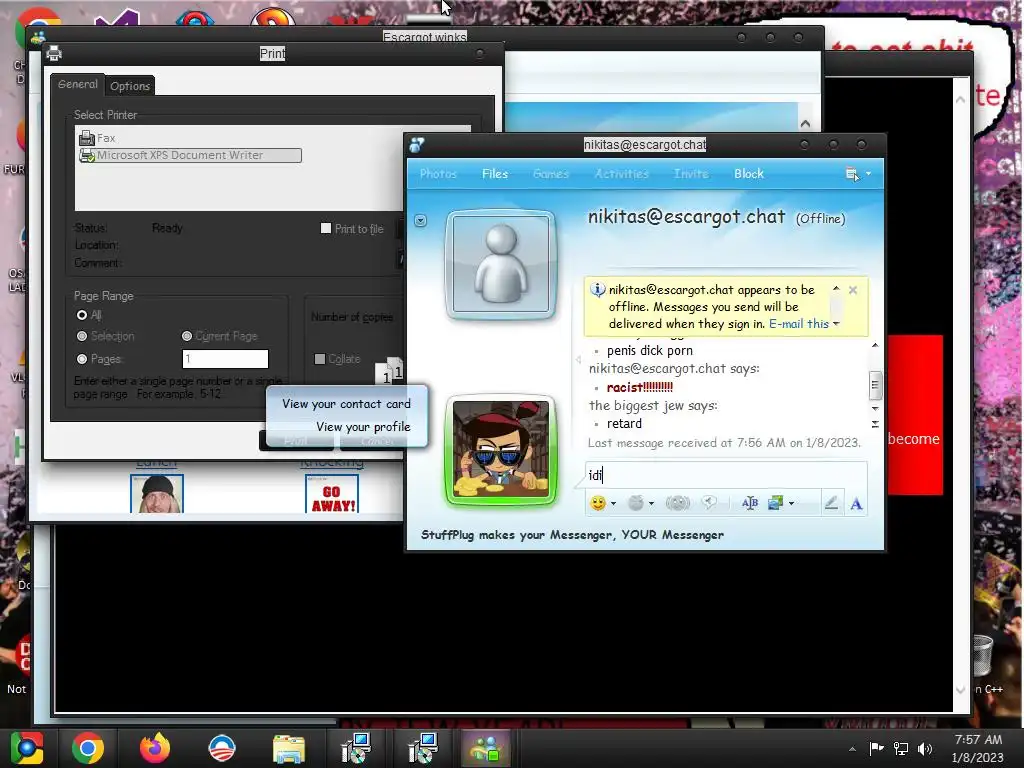Screen dimensions: 1024x768
Task: Click scroll up arrow in Escargot winks window
Action: (805, 123)
